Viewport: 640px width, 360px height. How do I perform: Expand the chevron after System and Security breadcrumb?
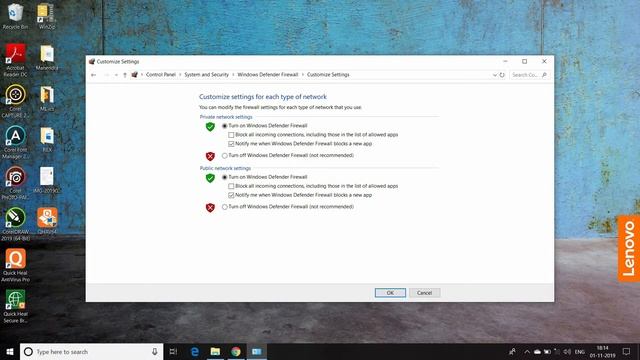coord(233,75)
